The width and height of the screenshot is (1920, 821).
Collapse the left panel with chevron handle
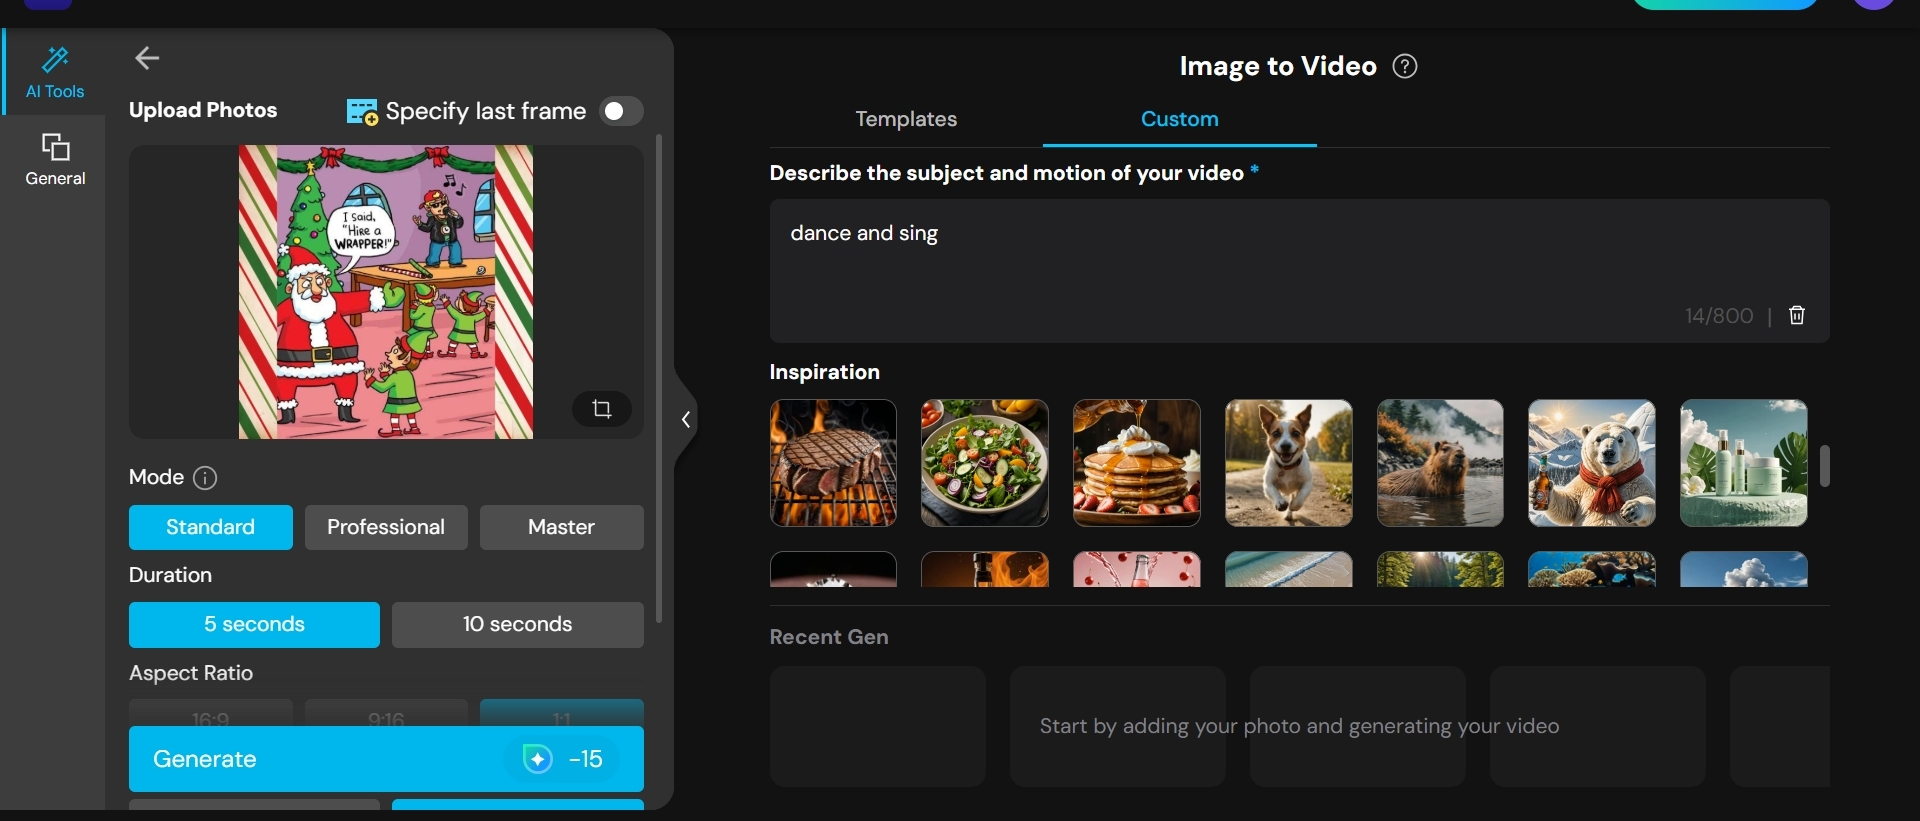(686, 420)
